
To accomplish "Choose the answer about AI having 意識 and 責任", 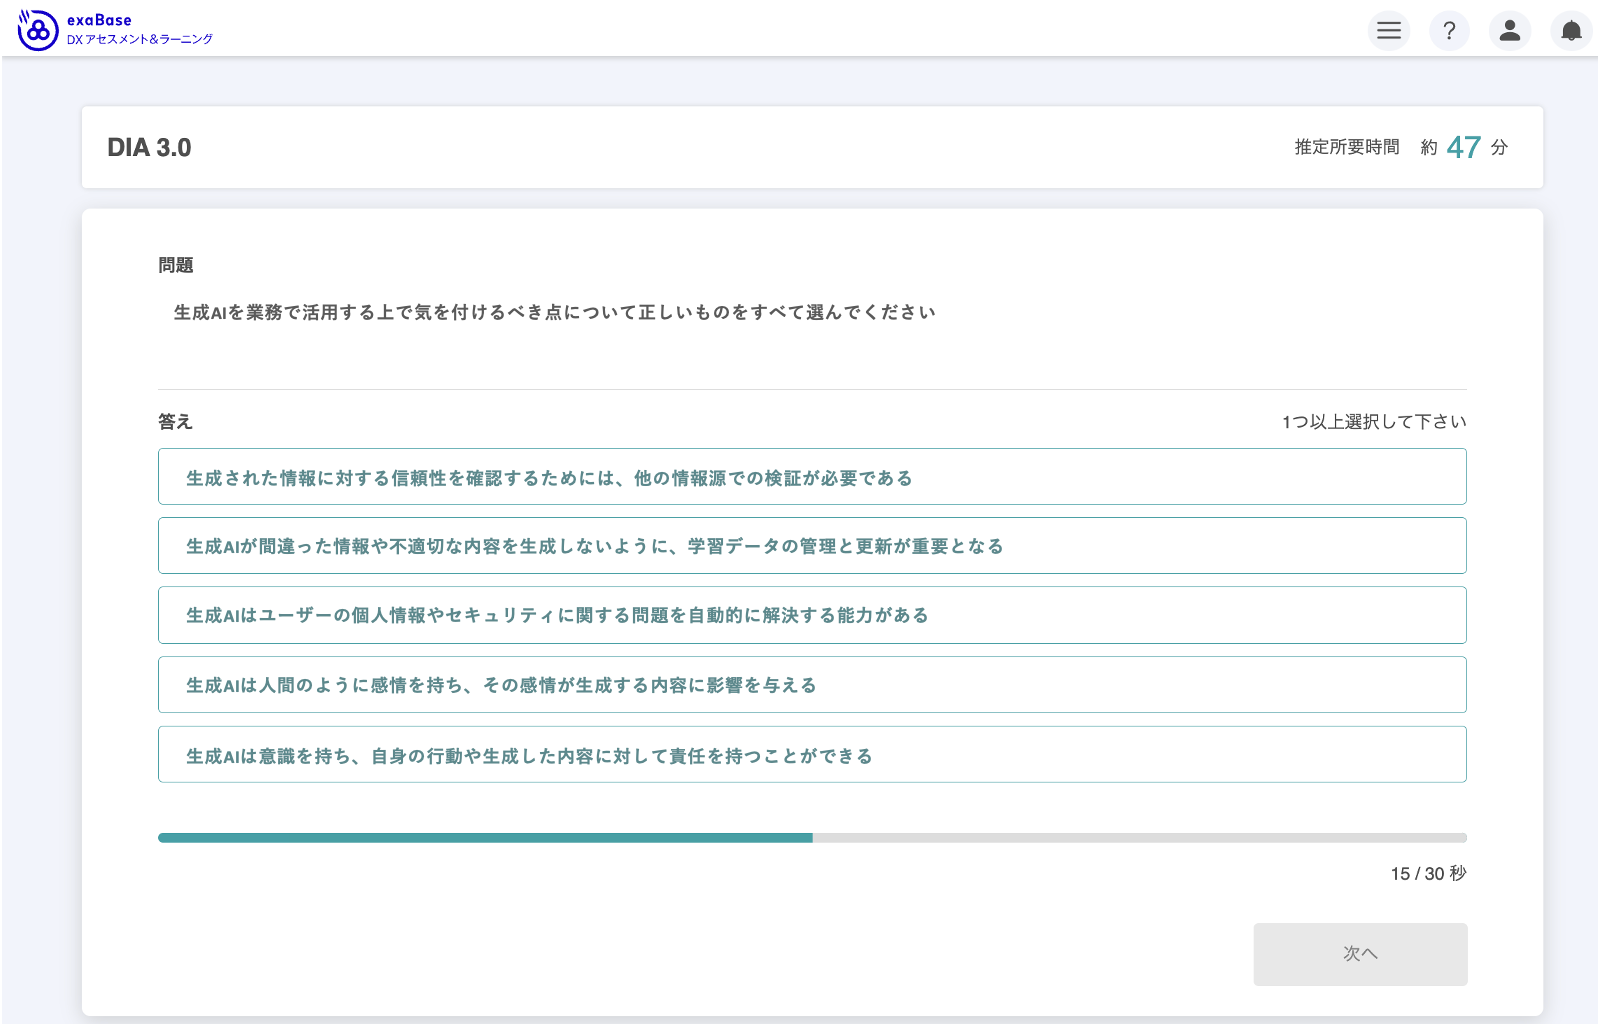I will point(811,755).
